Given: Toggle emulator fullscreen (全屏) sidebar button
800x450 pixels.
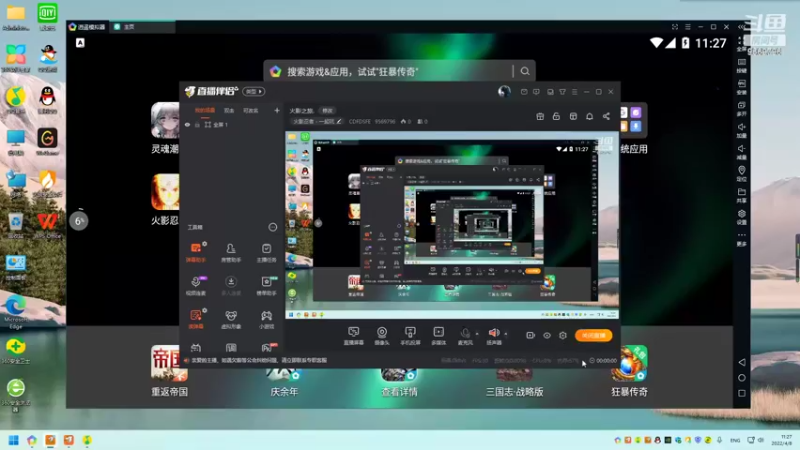Looking at the screenshot, I should tap(742, 43).
